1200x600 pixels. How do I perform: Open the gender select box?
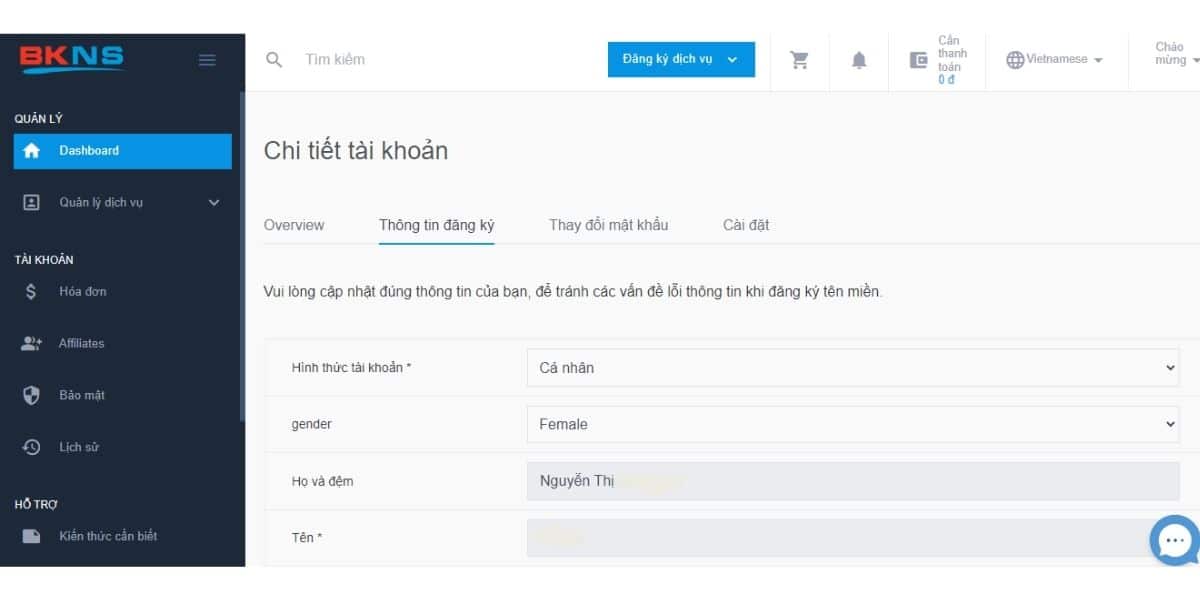[x=853, y=424]
